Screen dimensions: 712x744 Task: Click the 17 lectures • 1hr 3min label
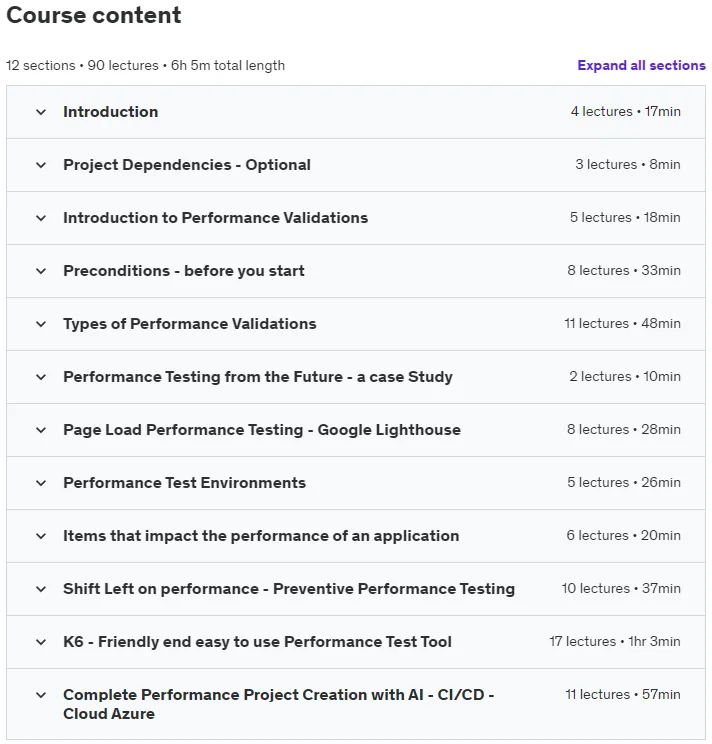pyautogui.click(x=615, y=642)
